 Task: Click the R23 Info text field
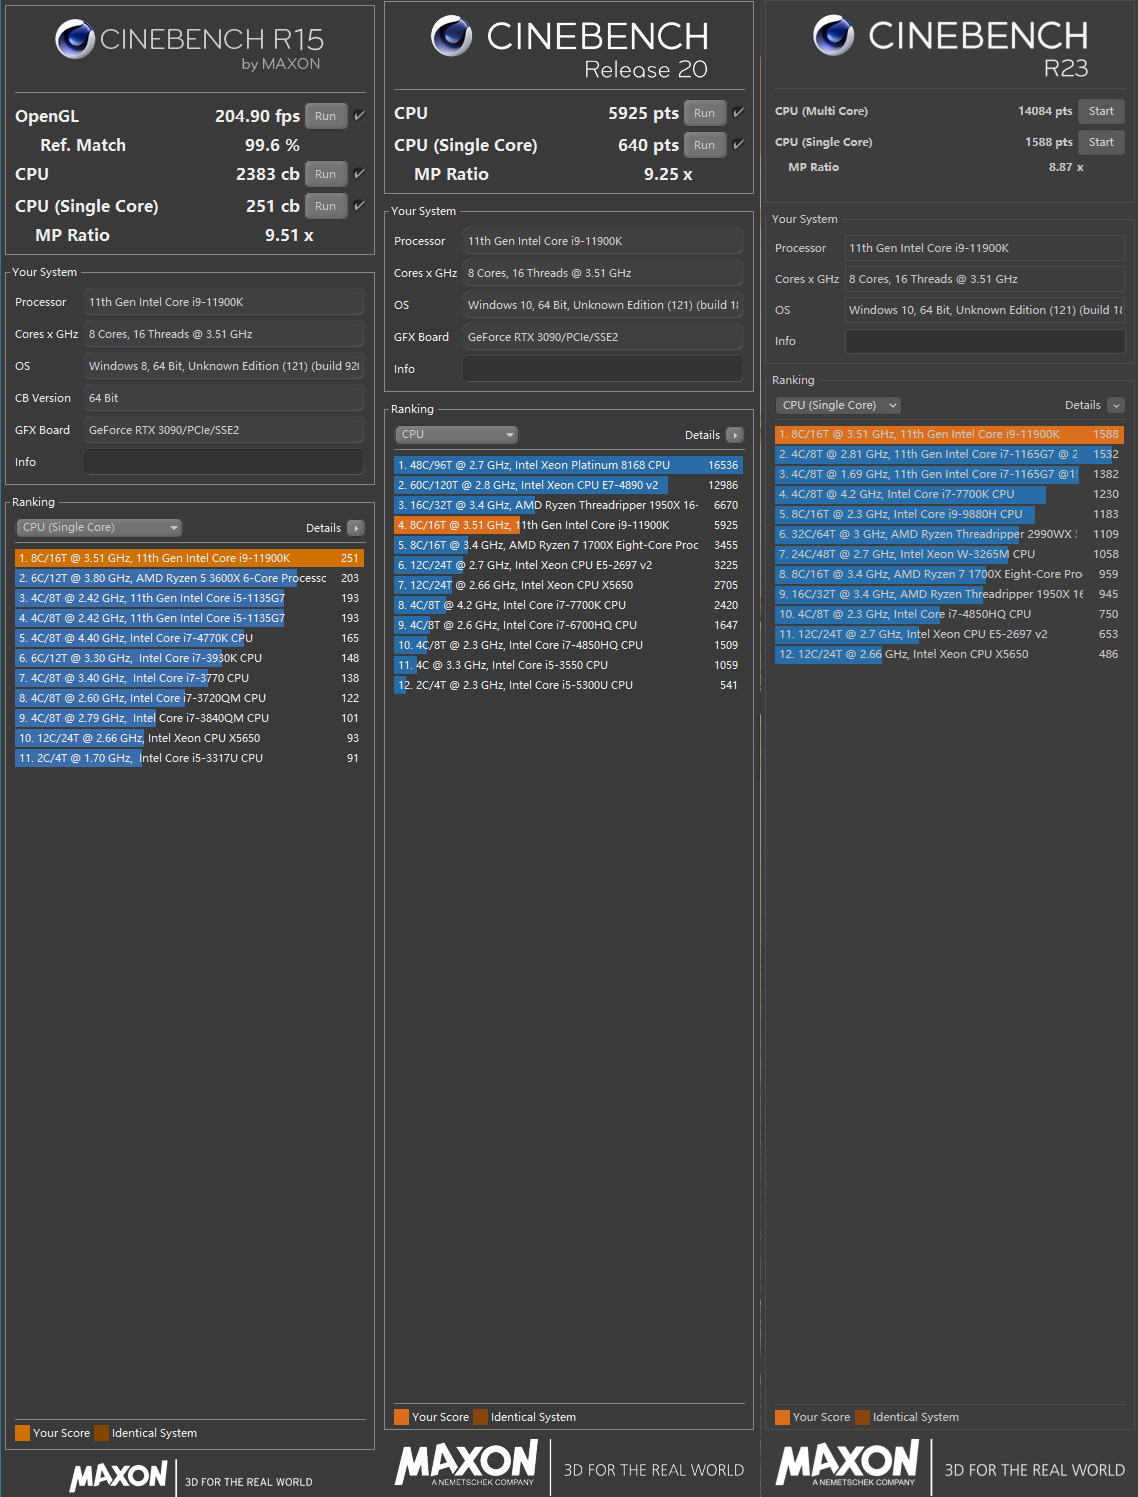pyautogui.click(x=984, y=341)
